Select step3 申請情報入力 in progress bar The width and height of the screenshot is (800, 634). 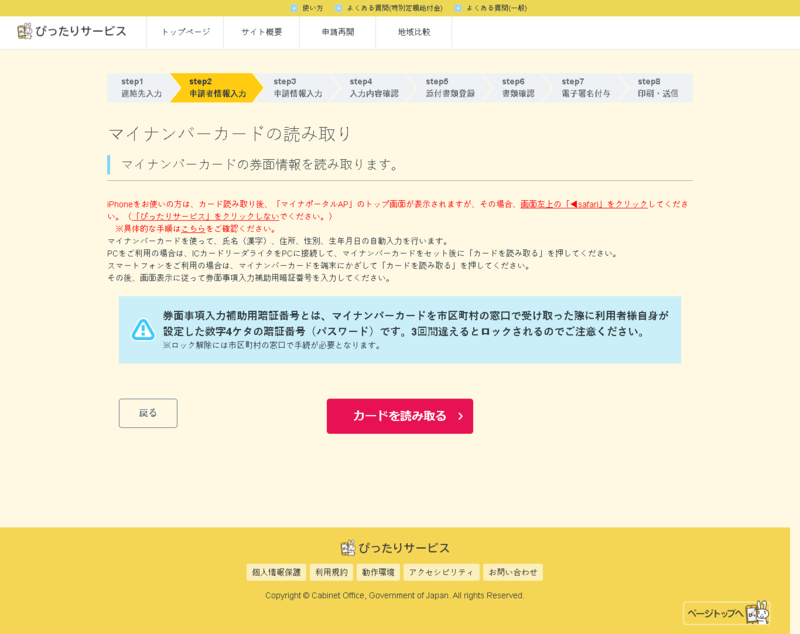(x=298, y=88)
